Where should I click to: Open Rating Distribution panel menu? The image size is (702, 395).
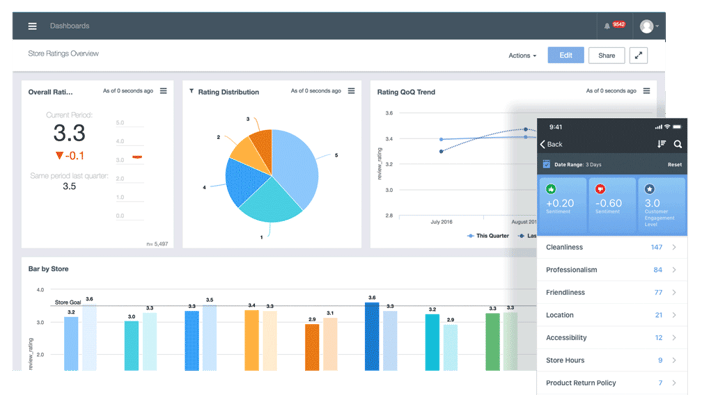tap(351, 91)
